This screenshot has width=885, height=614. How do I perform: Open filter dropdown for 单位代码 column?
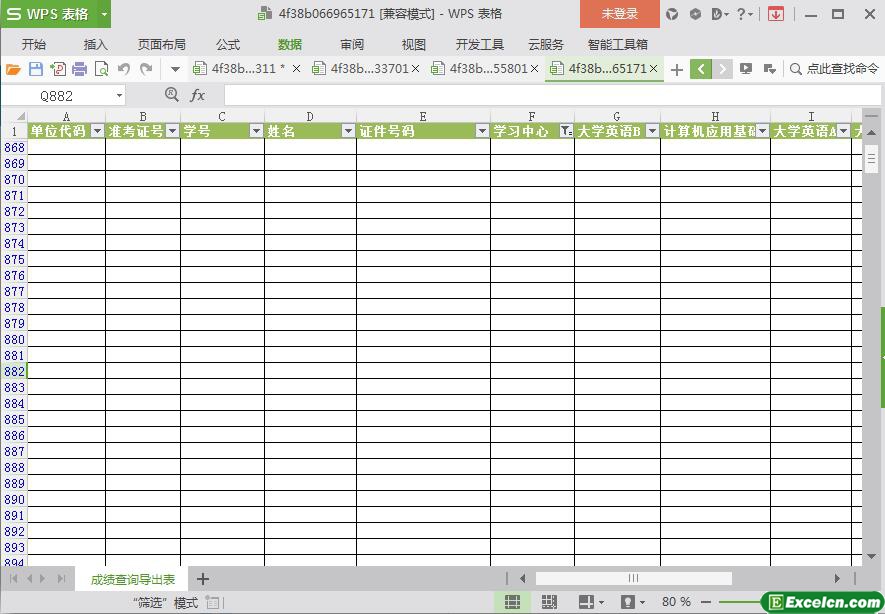point(98,131)
